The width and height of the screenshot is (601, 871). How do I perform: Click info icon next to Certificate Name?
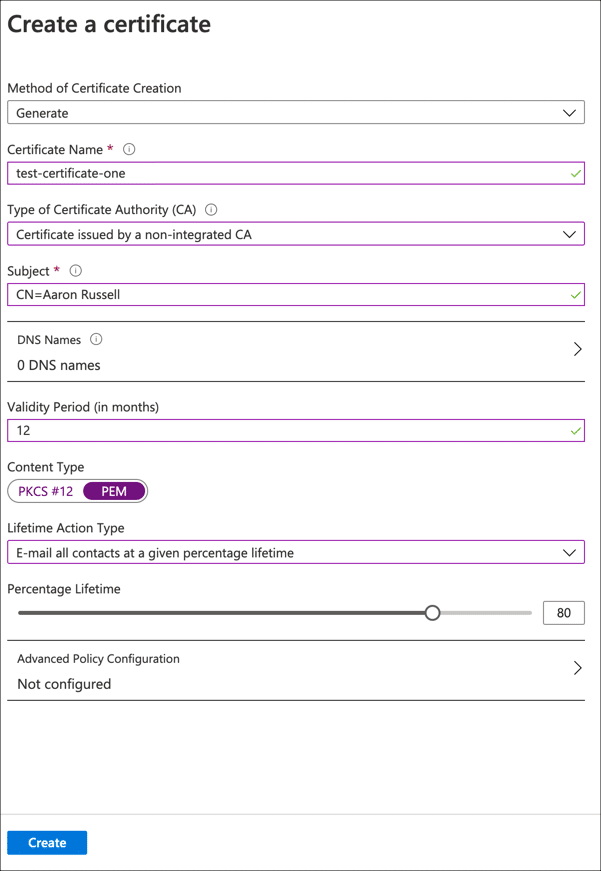click(129, 149)
